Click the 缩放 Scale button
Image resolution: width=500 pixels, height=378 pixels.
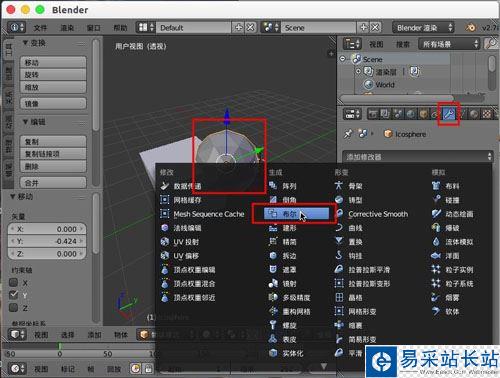(53, 87)
